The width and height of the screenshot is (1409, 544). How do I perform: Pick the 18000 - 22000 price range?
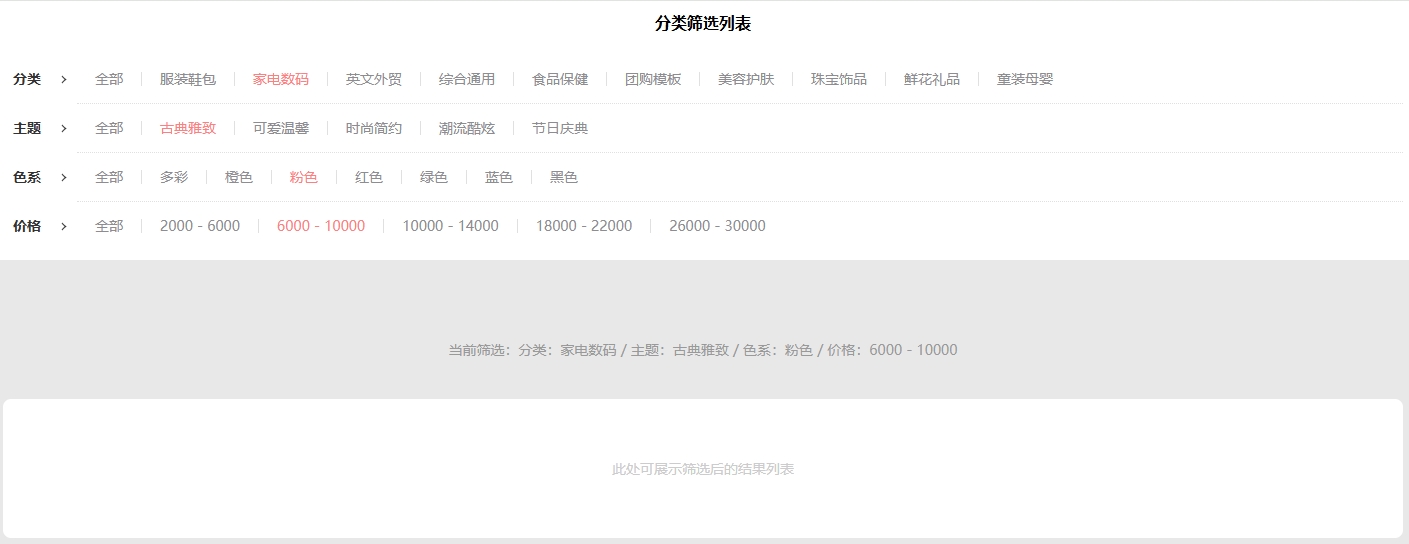tap(584, 226)
